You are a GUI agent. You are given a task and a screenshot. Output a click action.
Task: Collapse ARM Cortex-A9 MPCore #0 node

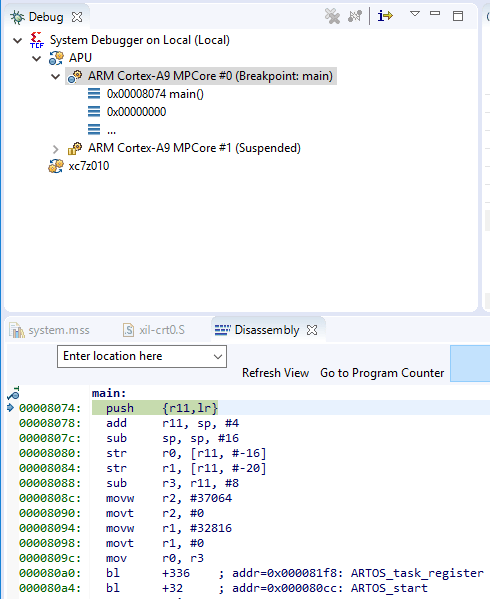pyautogui.click(x=56, y=76)
